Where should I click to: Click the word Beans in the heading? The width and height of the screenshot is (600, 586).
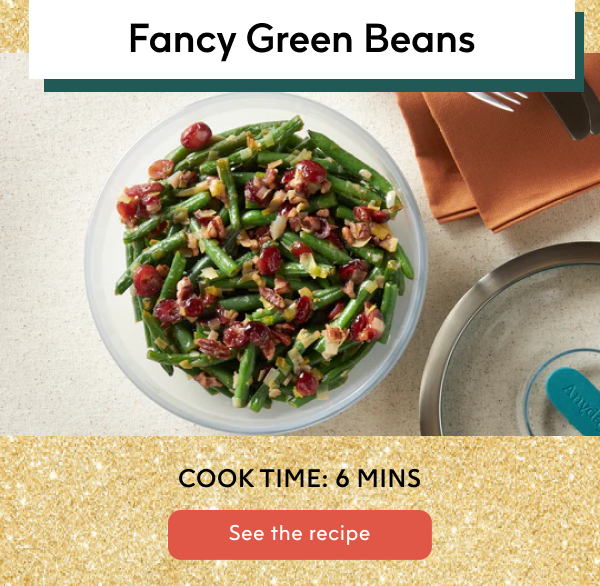[420, 38]
